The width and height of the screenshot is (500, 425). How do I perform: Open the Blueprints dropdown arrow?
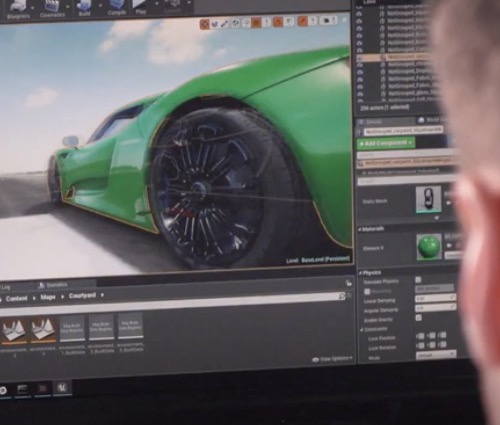click(x=33, y=7)
